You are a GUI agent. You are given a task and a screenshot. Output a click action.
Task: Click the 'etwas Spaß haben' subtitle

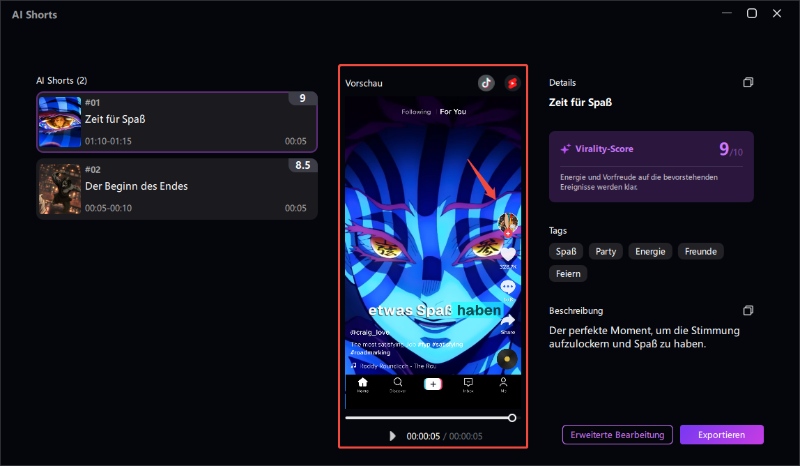click(435, 310)
